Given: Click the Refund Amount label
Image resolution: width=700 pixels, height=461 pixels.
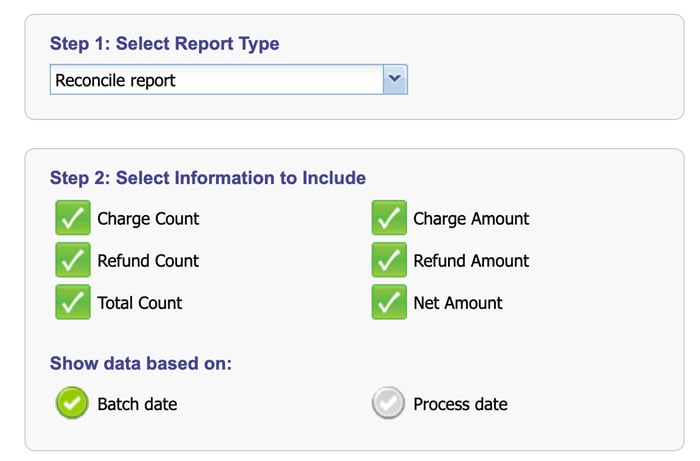Looking at the screenshot, I should [471, 261].
